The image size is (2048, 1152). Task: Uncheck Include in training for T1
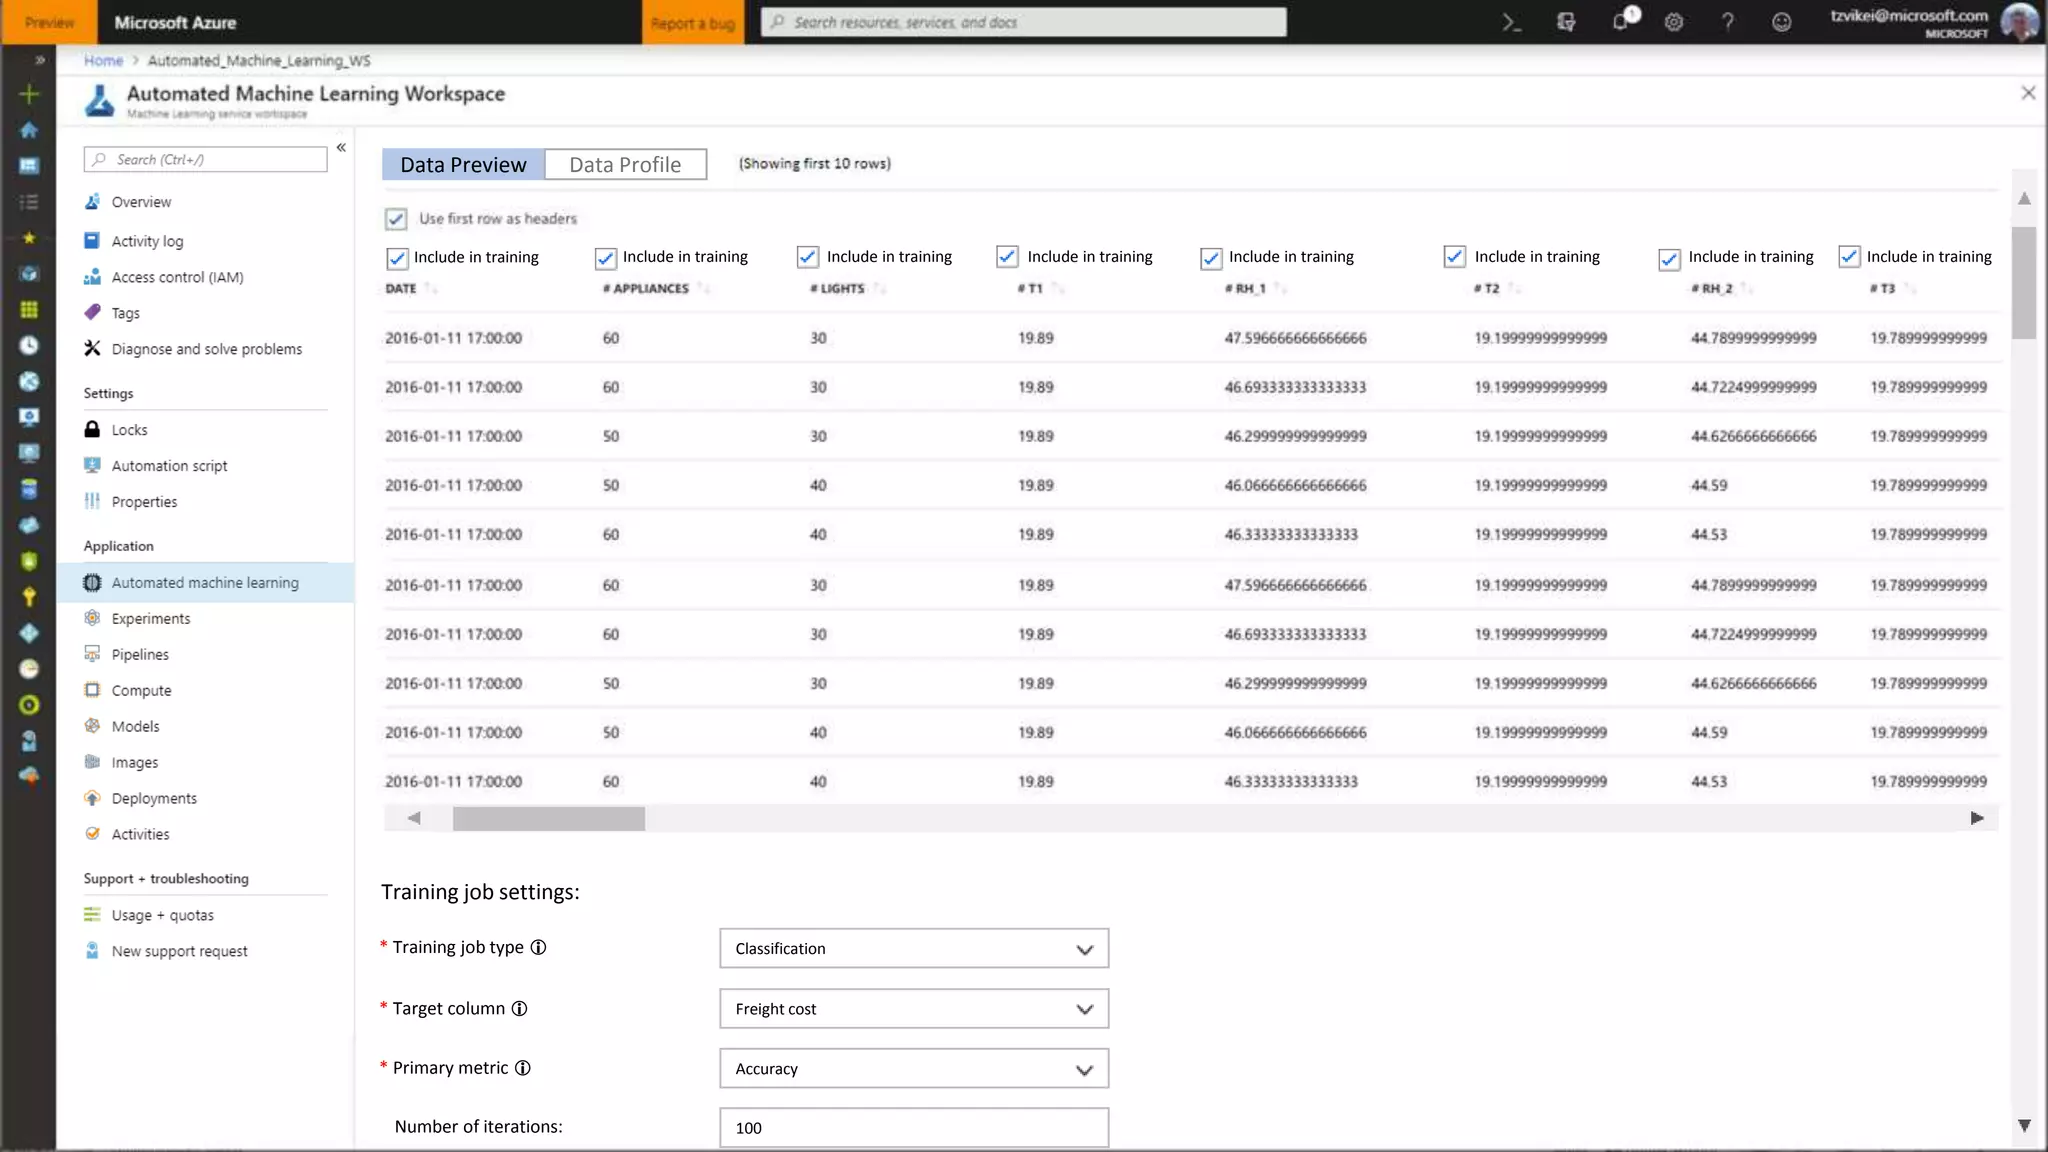coord(1008,257)
